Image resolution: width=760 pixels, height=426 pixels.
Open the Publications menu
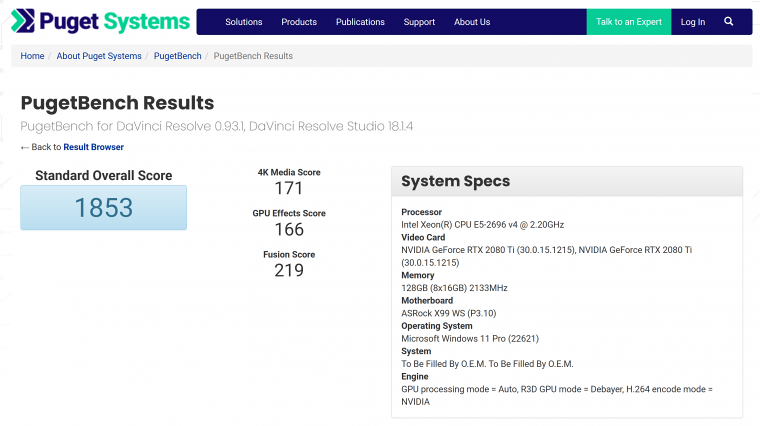[360, 22]
